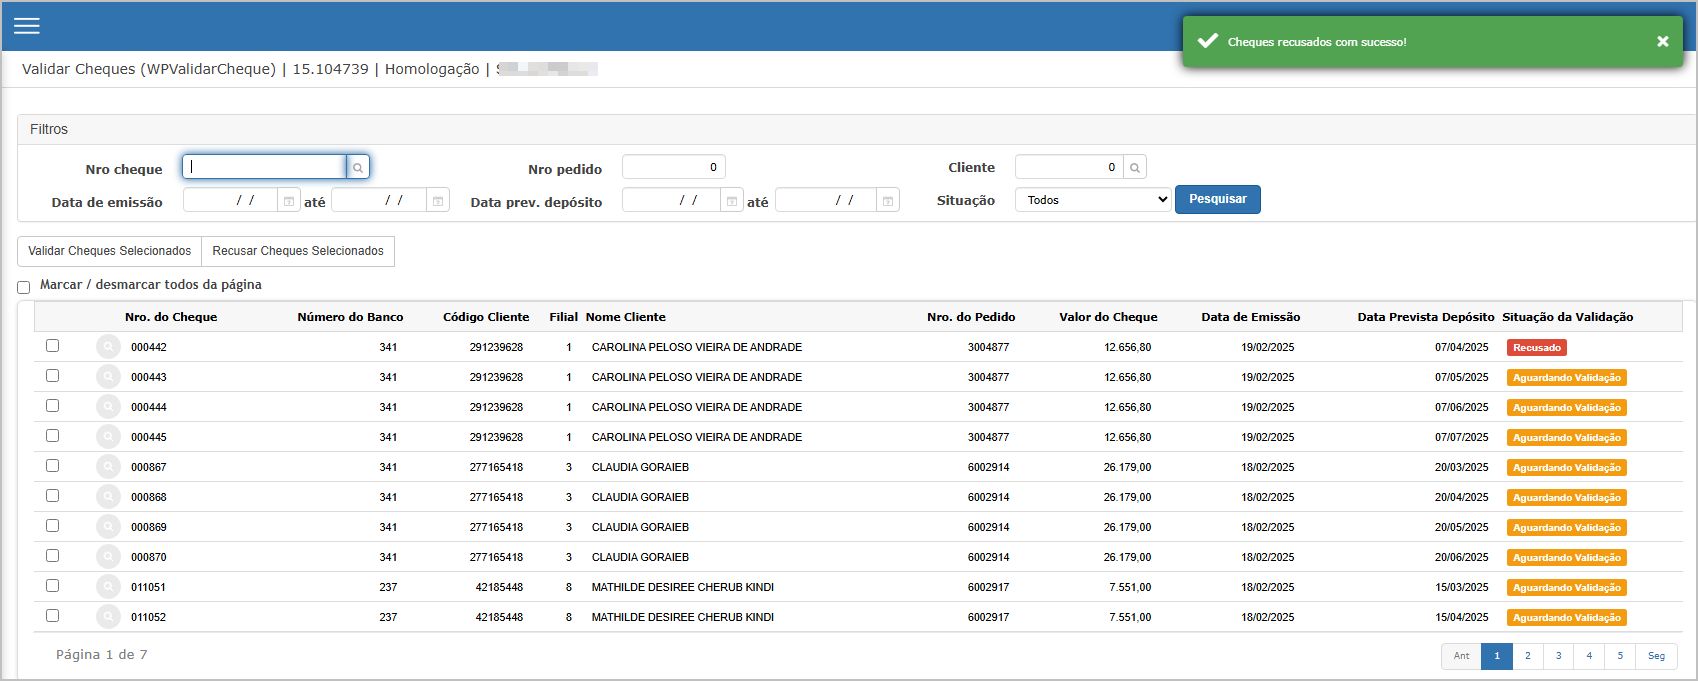Focus the Cliente code input field
Viewport: 1698px width, 681px height.
(1069, 167)
